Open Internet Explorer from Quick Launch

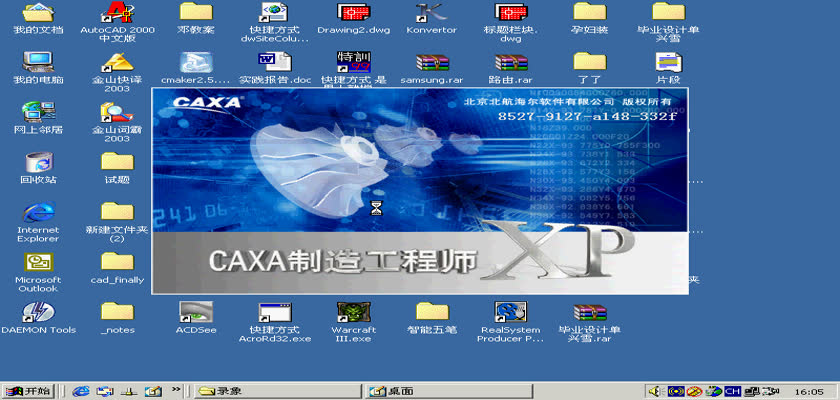tap(81, 391)
